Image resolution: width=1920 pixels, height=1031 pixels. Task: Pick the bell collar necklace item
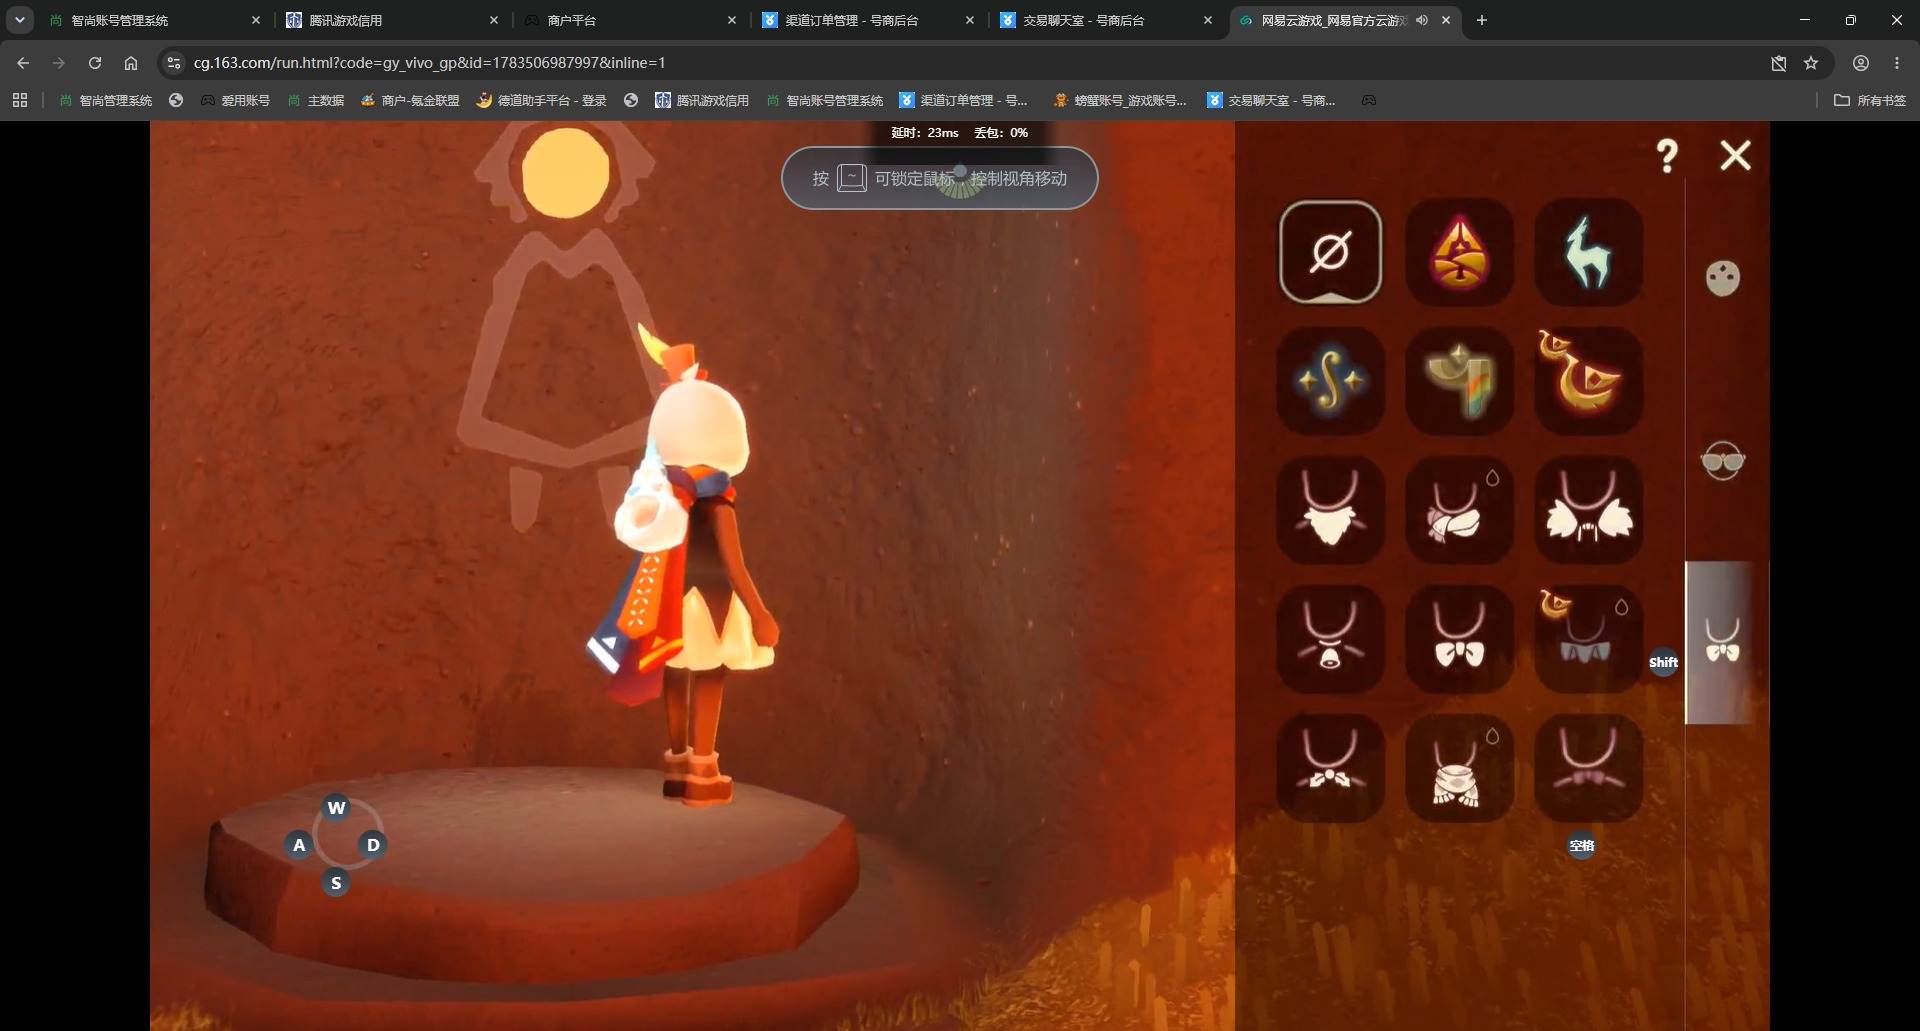pyautogui.click(x=1330, y=639)
